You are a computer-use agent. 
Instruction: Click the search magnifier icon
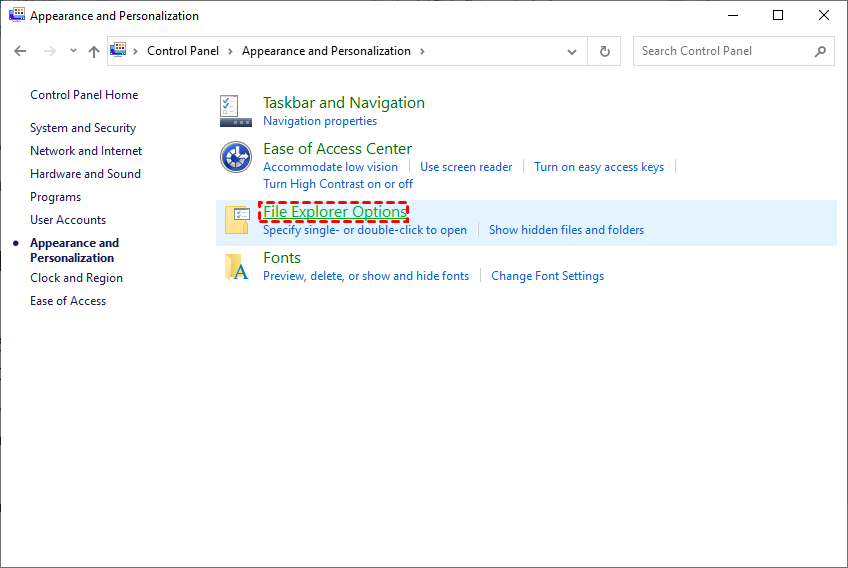[x=820, y=51]
